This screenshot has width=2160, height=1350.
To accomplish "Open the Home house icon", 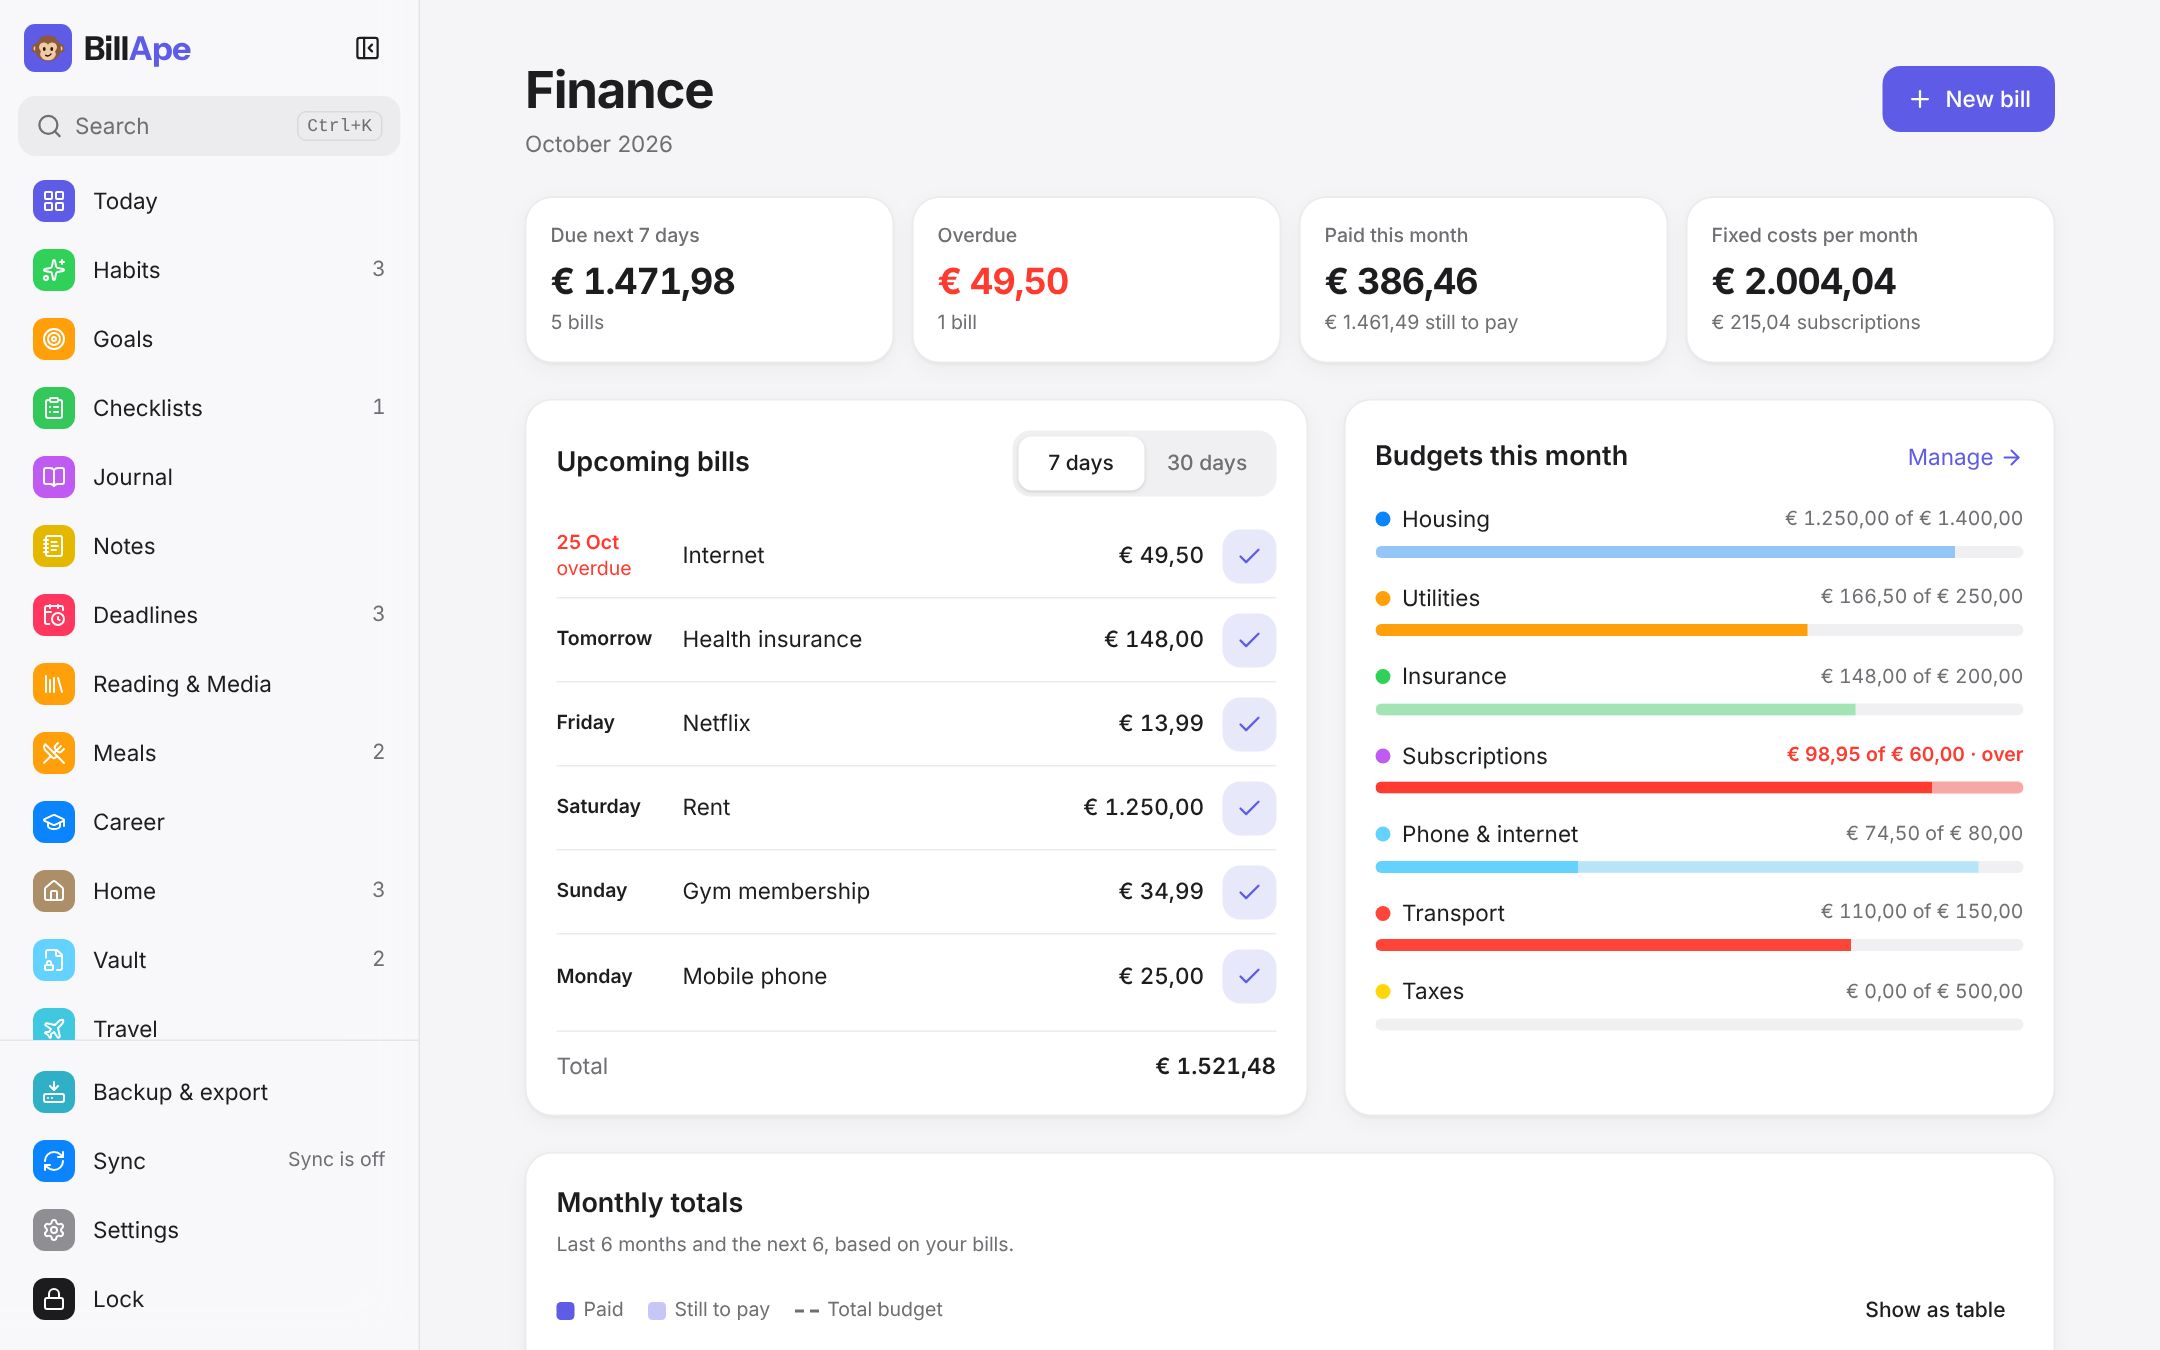I will point(54,891).
